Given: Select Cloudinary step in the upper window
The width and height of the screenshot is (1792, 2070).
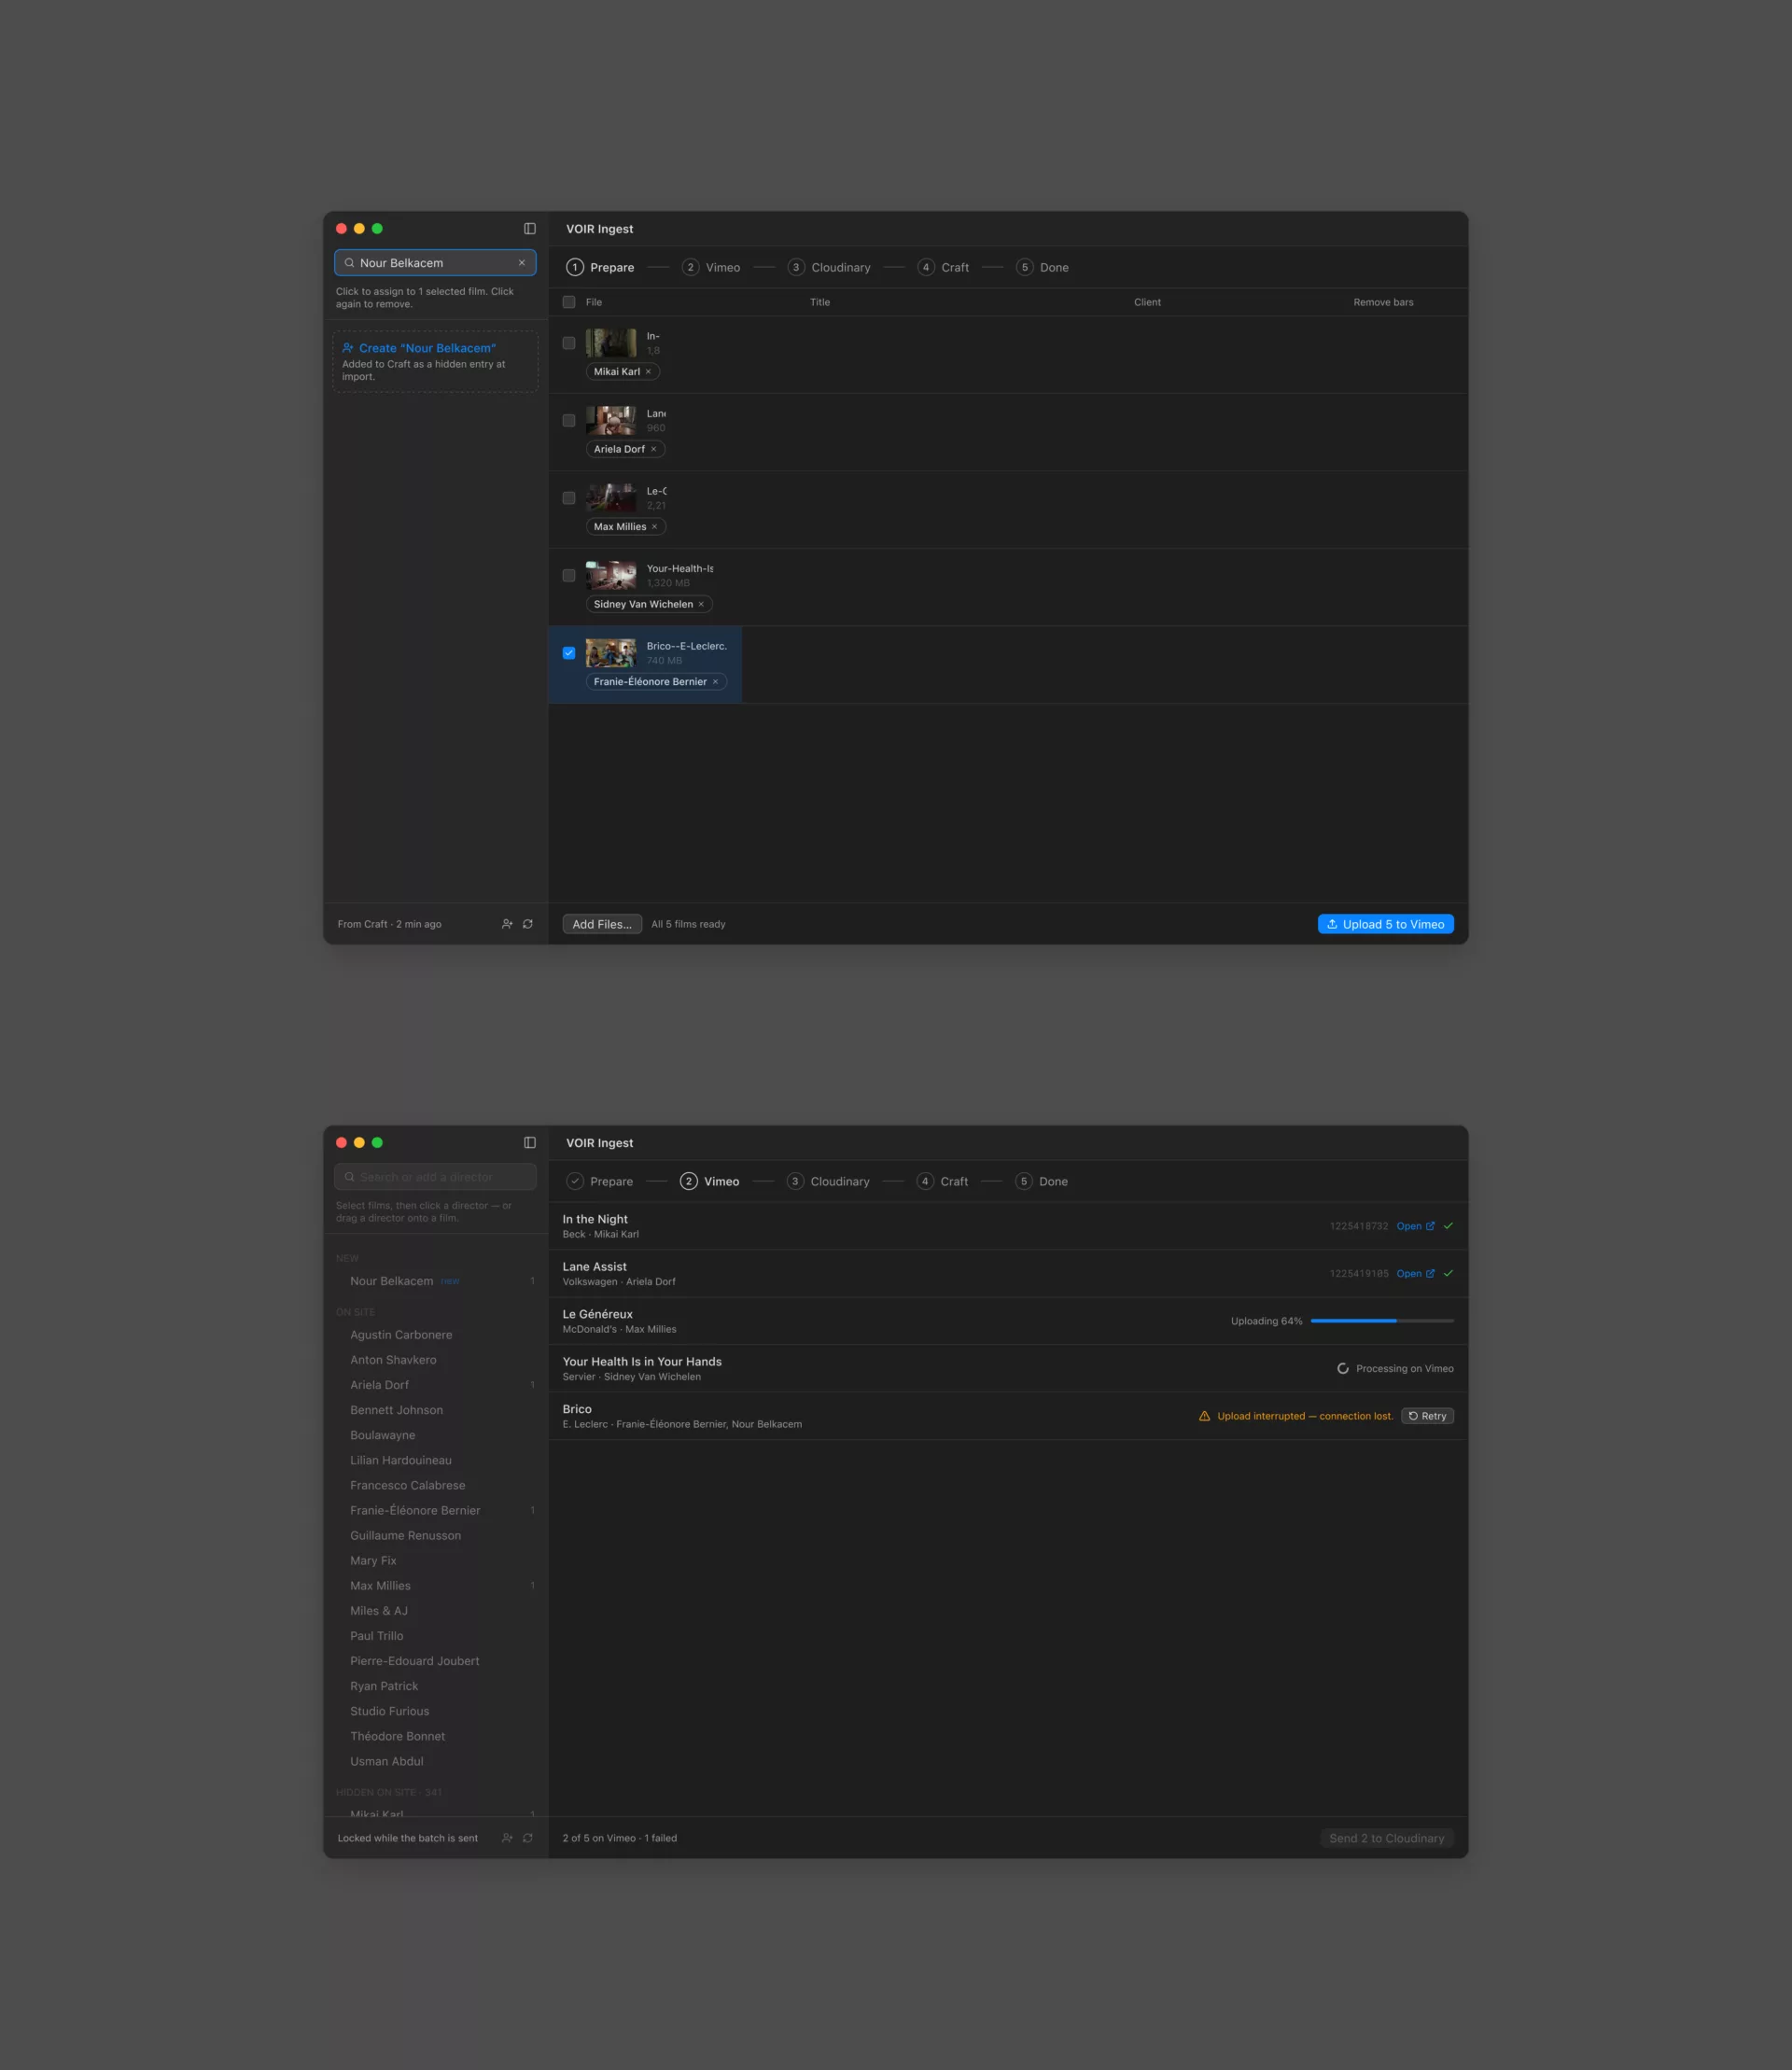Looking at the screenshot, I should pyautogui.click(x=830, y=268).
